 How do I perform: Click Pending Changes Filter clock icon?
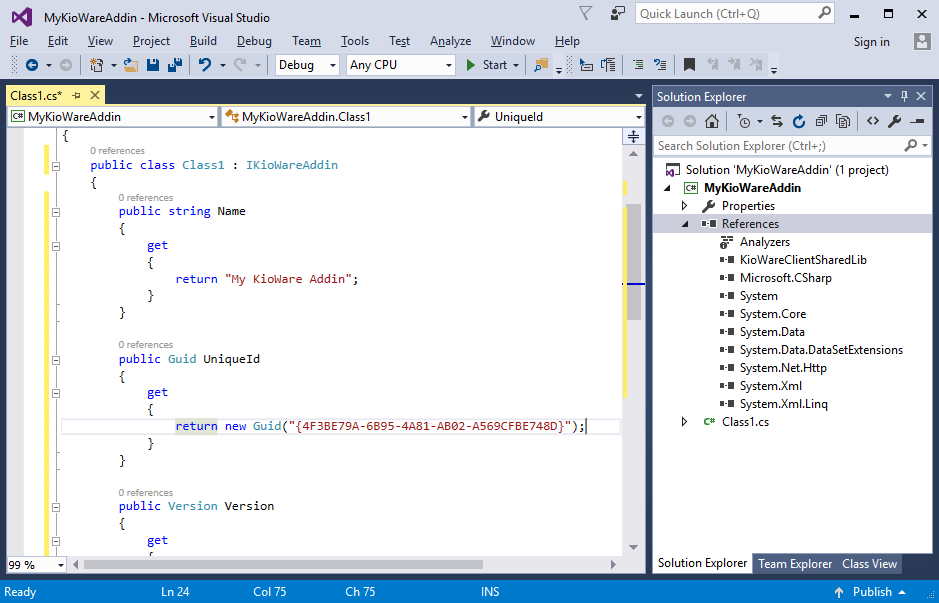pos(744,122)
